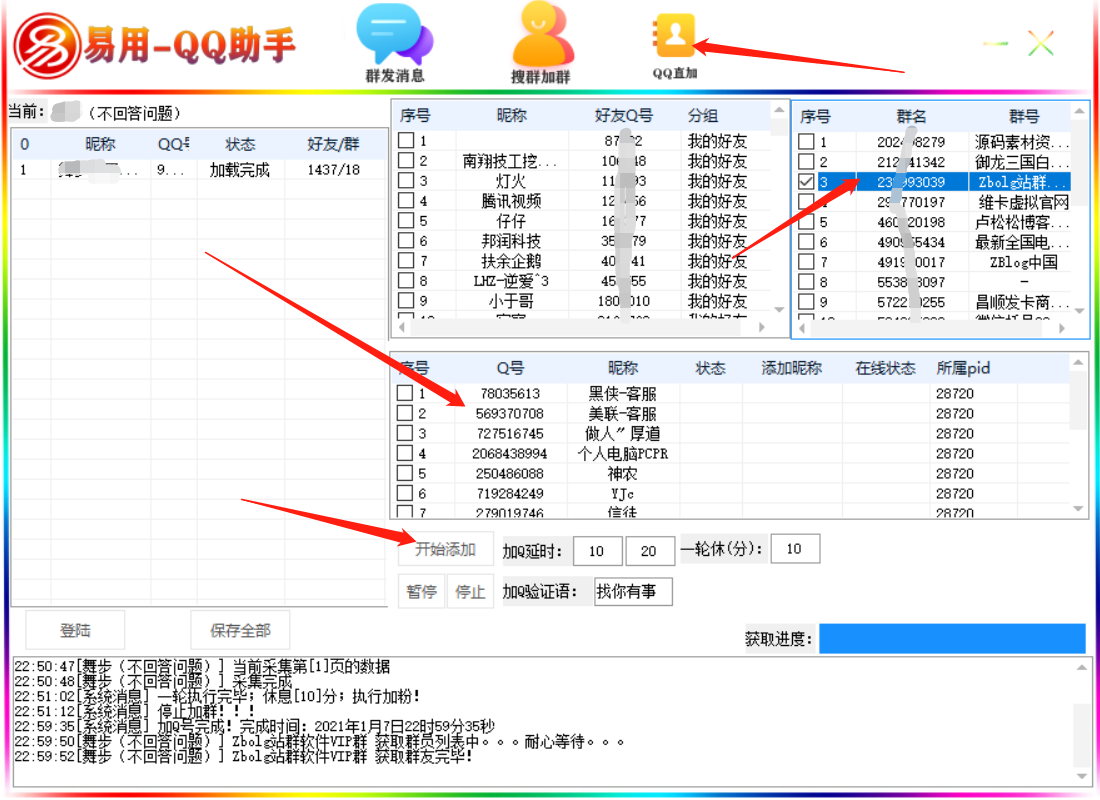Sort member list by 在线状态 header
This screenshot has width=1100, height=800.
tap(885, 368)
